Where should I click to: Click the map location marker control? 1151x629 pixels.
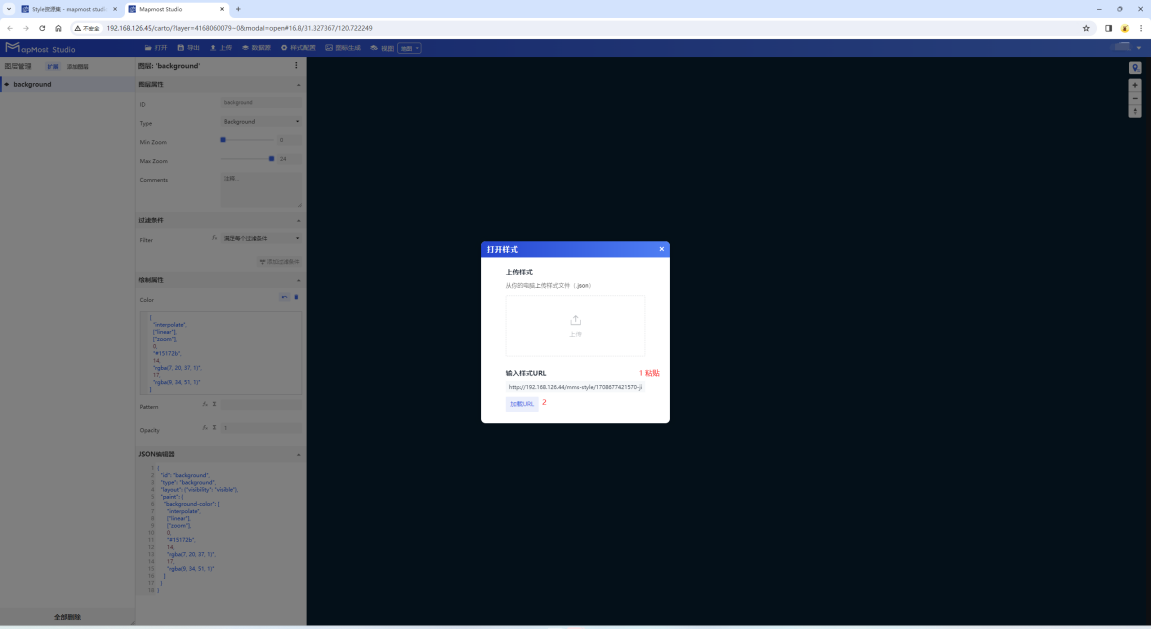pyautogui.click(x=1135, y=68)
